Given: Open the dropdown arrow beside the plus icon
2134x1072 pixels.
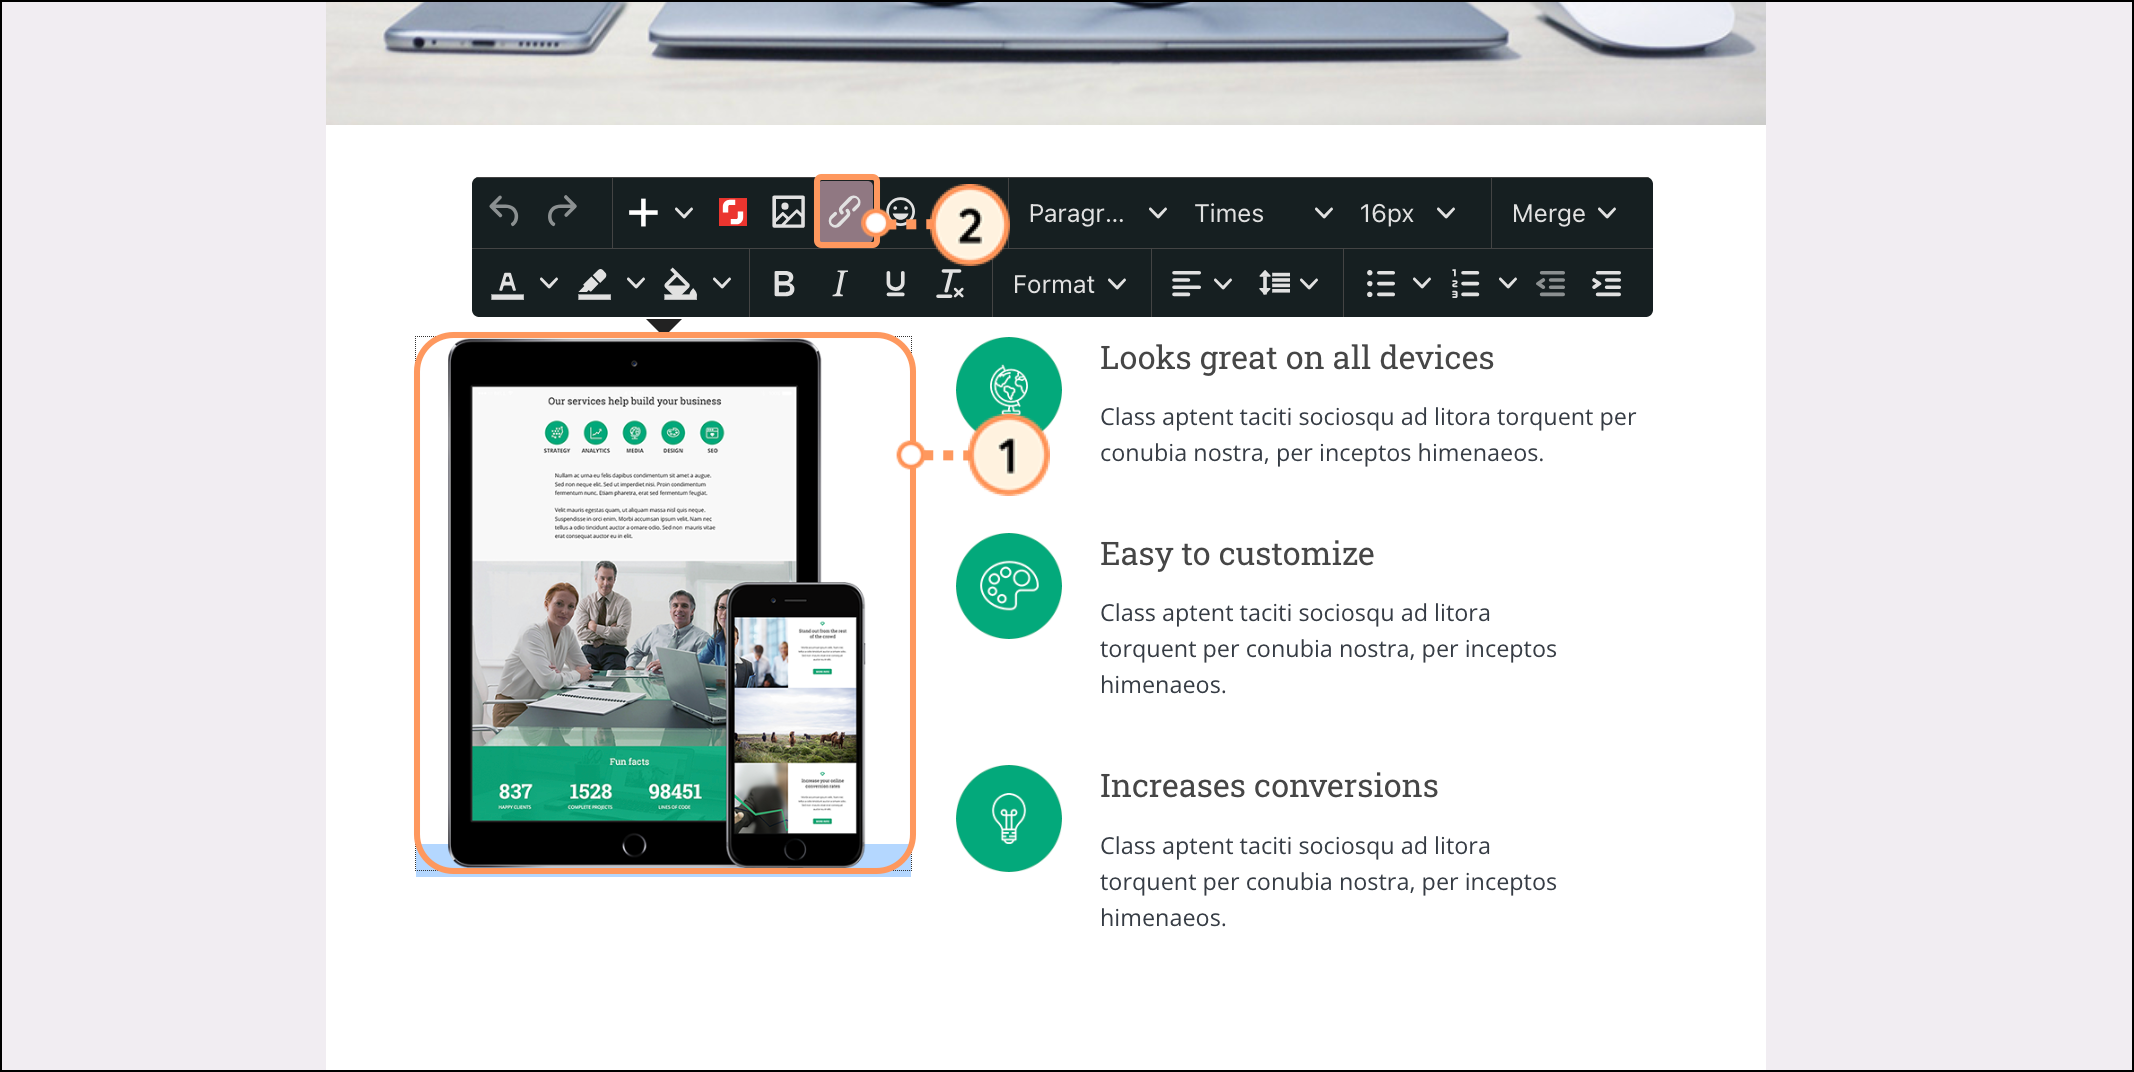Looking at the screenshot, I should pyautogui.click(x=684, y=213).
